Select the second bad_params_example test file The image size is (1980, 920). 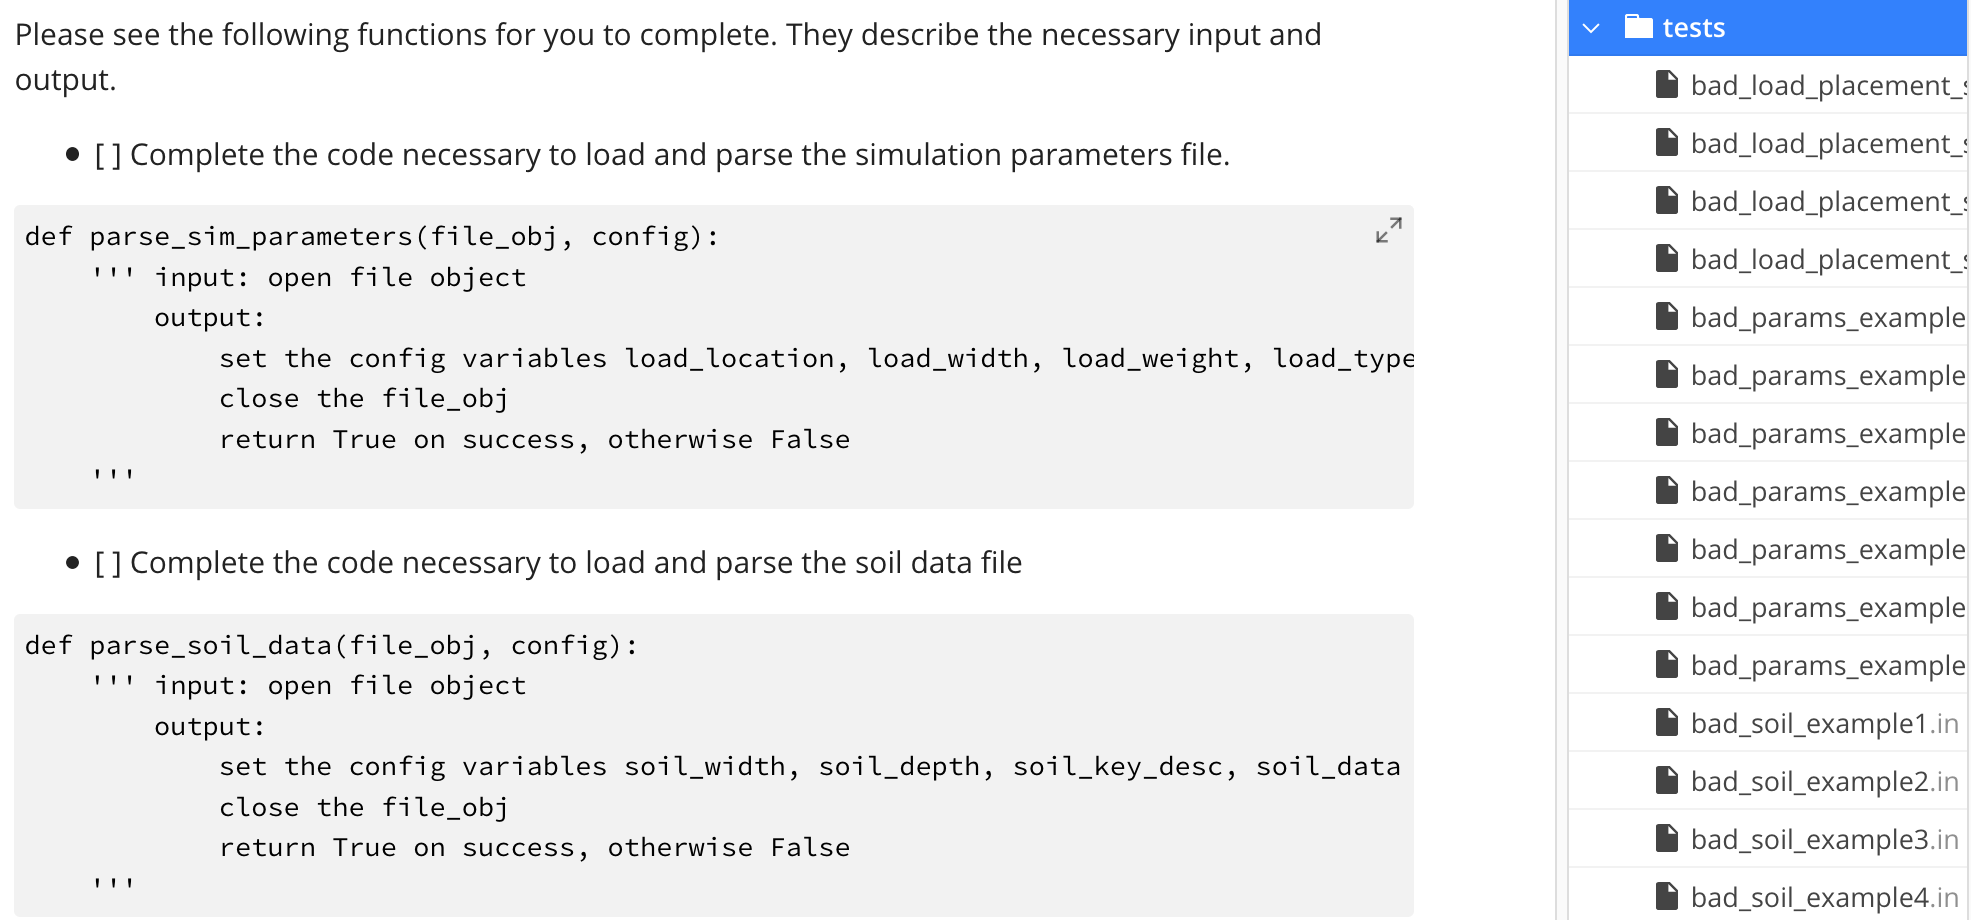pyautogui.click(x=1820, y=374)
